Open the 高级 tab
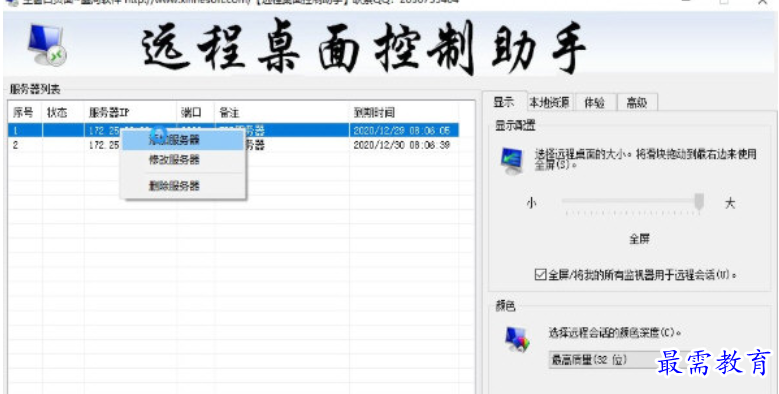The height and width of the screenshot is (394, 779). 637,103
